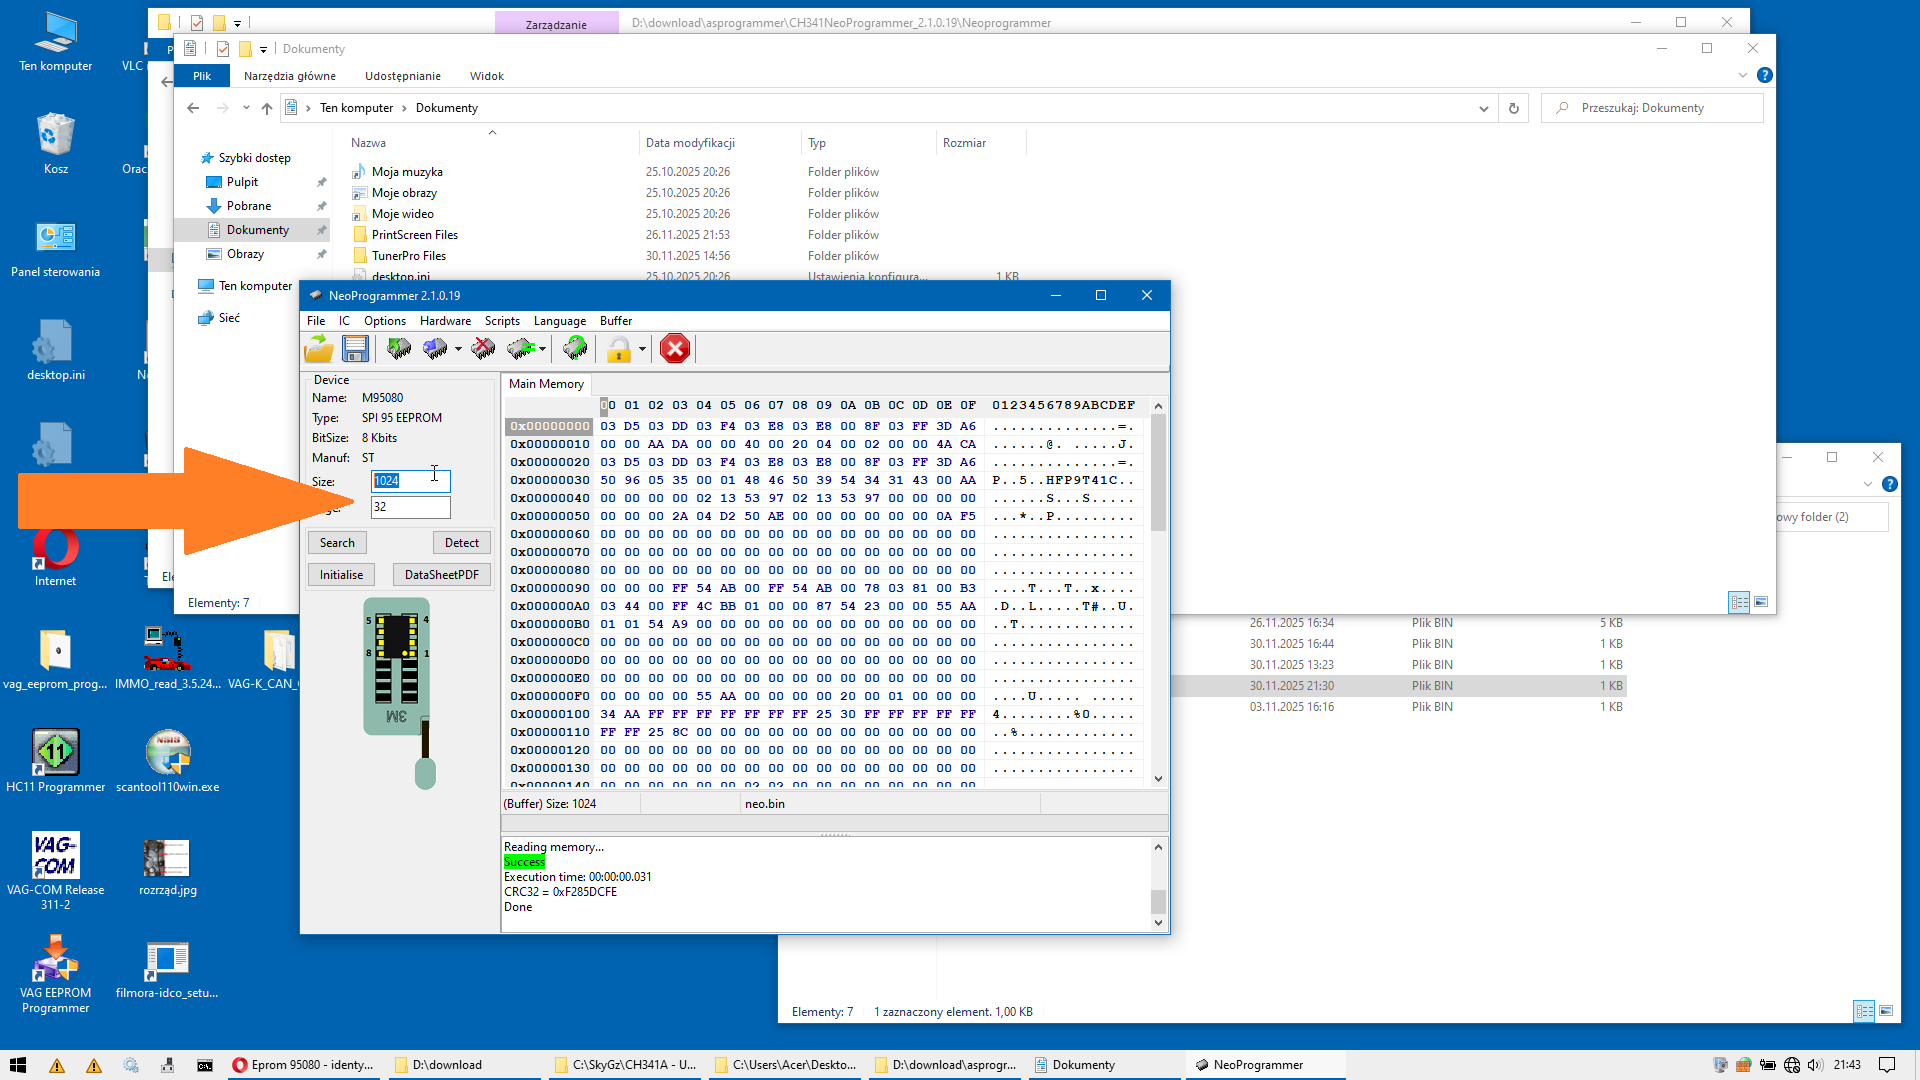This screenshot has width=1920, height=1080.
Task: Switch to large icons view in Dokumenty window
Action: click(x=1761, y=602)
